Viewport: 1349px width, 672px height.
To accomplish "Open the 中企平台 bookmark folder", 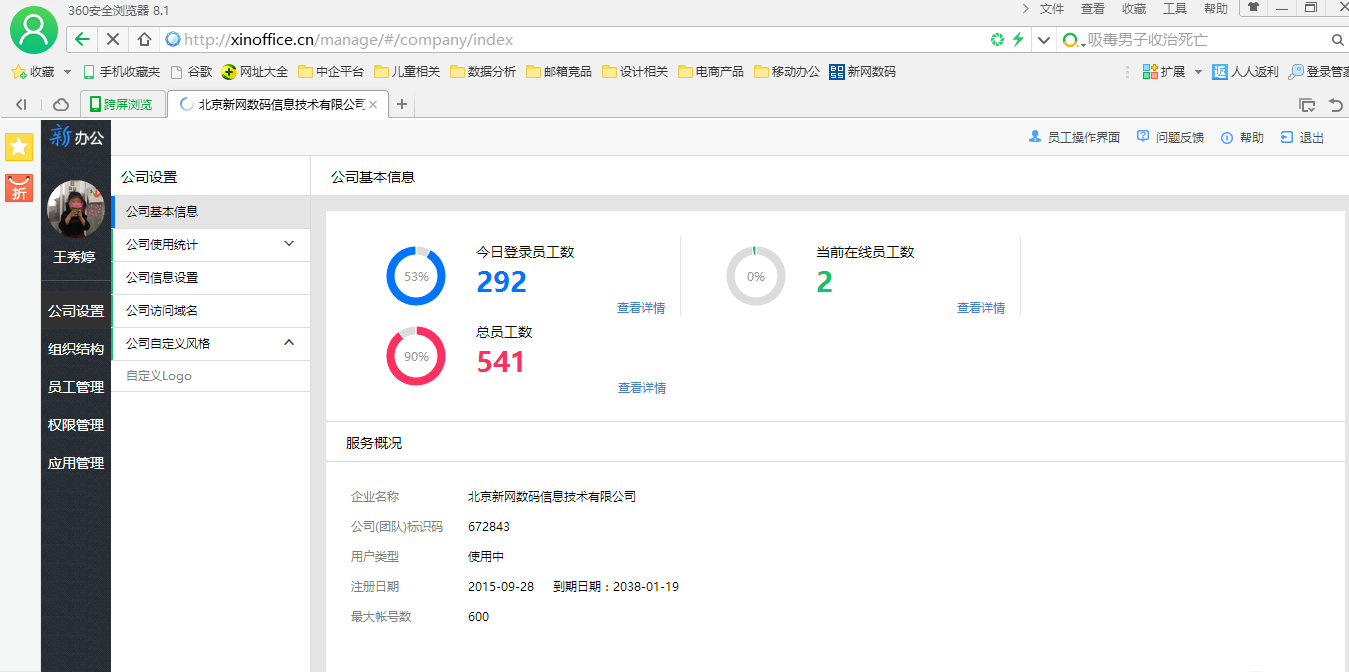I will pyautogui.click(x=331, y=72).
